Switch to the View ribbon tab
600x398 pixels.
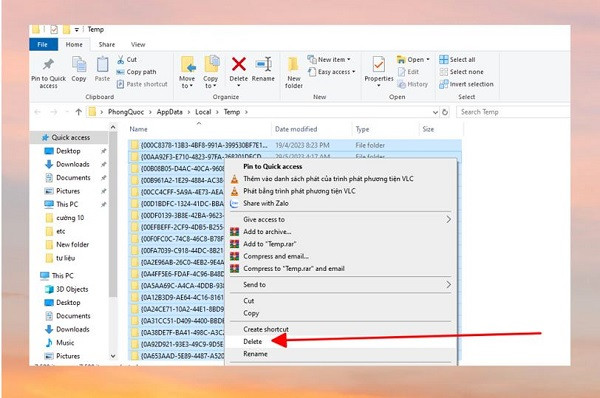pos(138,44)
